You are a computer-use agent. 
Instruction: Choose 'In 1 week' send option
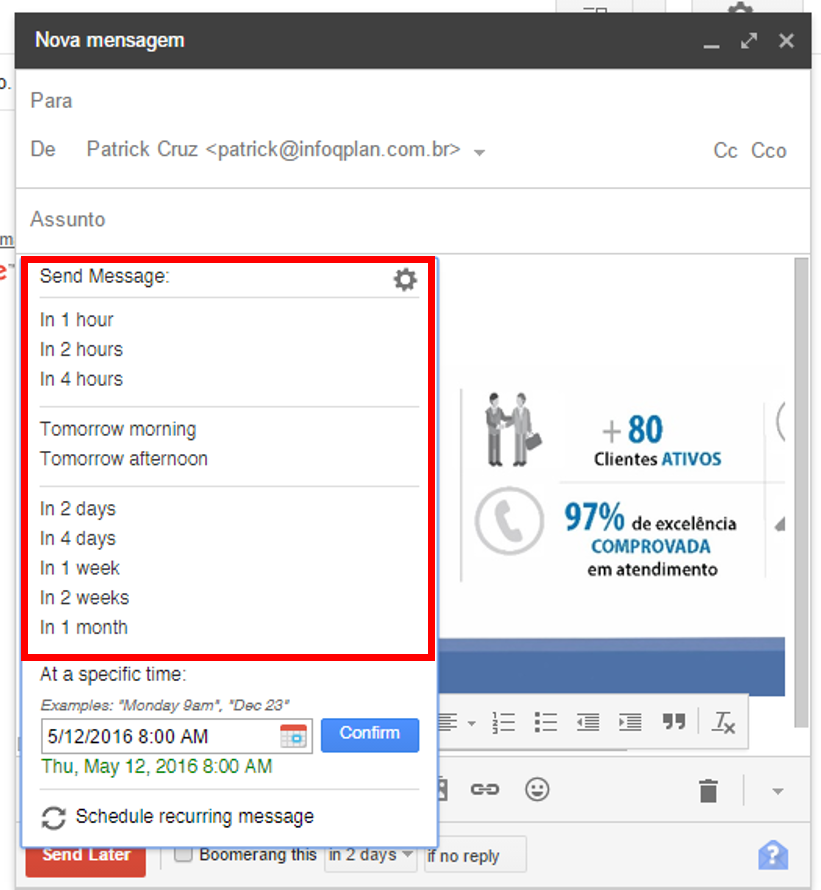(79, 568)
